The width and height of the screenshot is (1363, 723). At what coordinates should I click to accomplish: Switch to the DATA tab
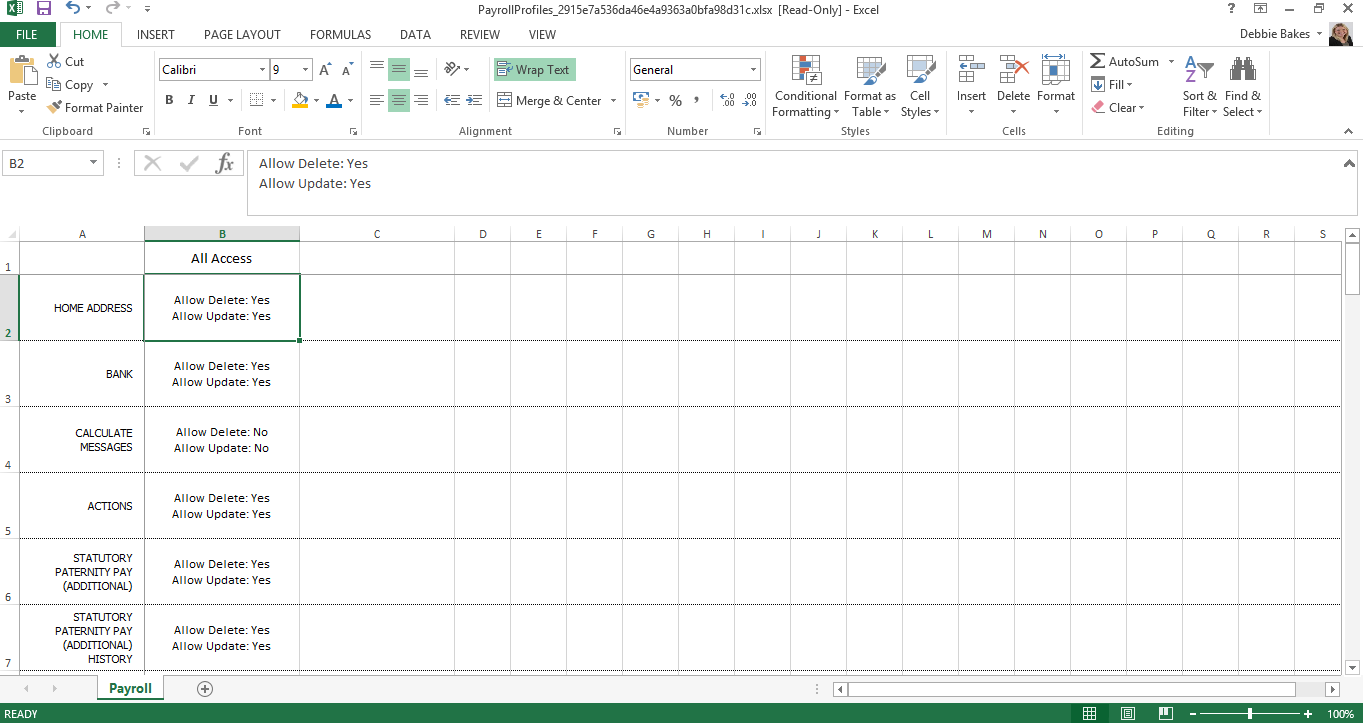click(x=415, y=34)
